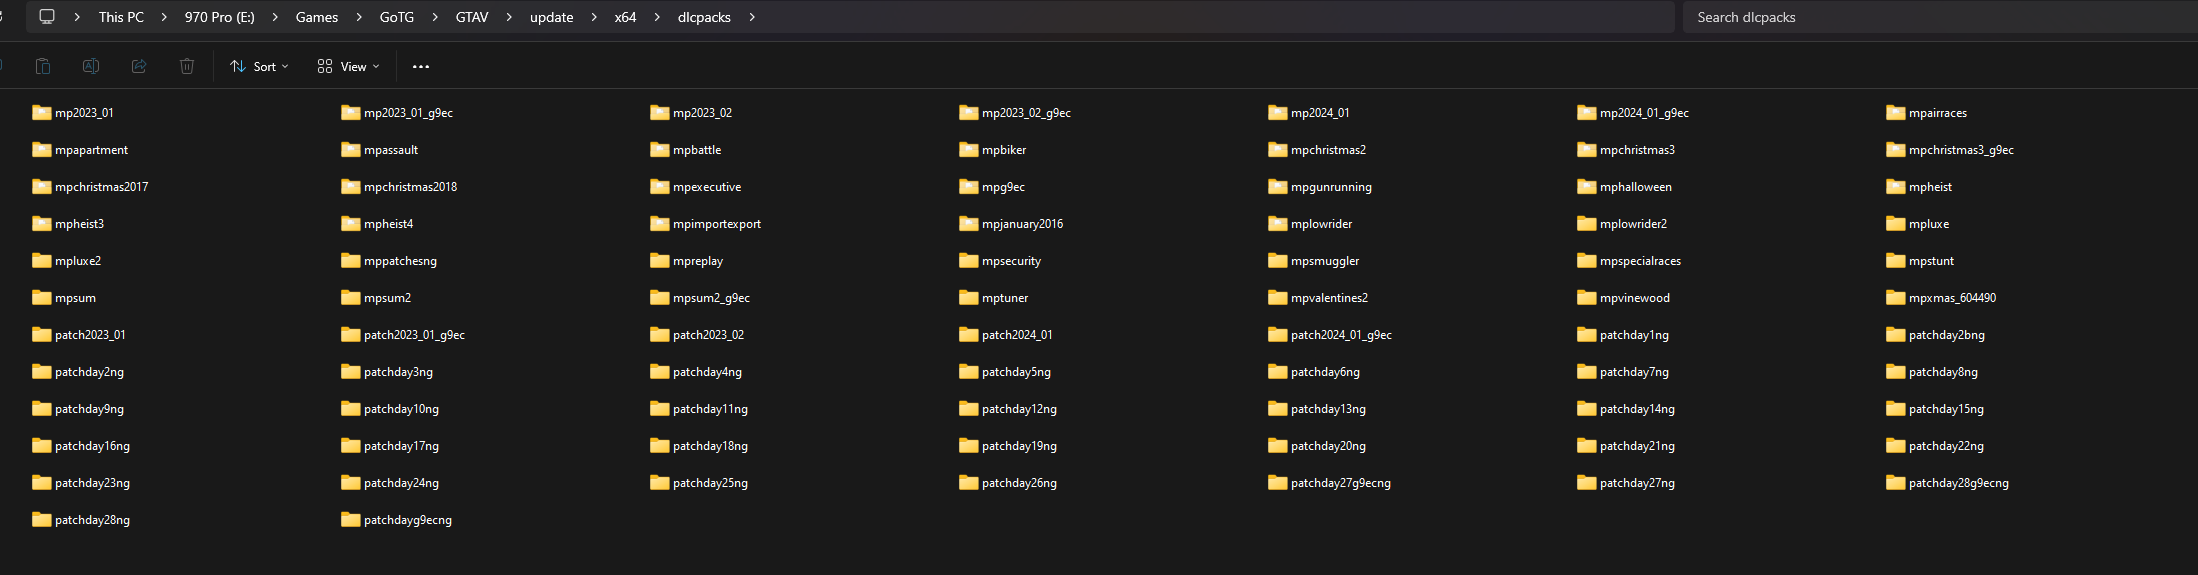Select the mppatchesng folder icon
Viewport: 2198px width, 575px height.
[351, 260]
